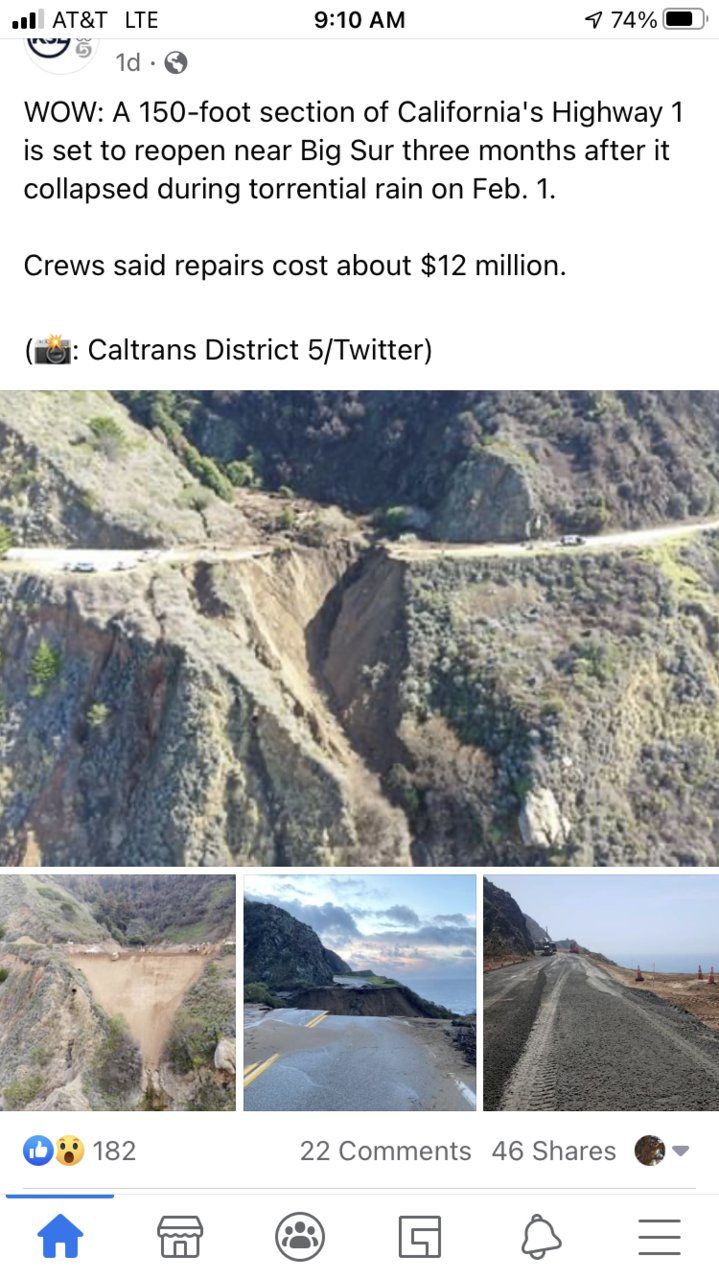Open the Marketplace storefront icon
The height and width of the screenshot is (1279, 719).
(x=180, y=1237)
